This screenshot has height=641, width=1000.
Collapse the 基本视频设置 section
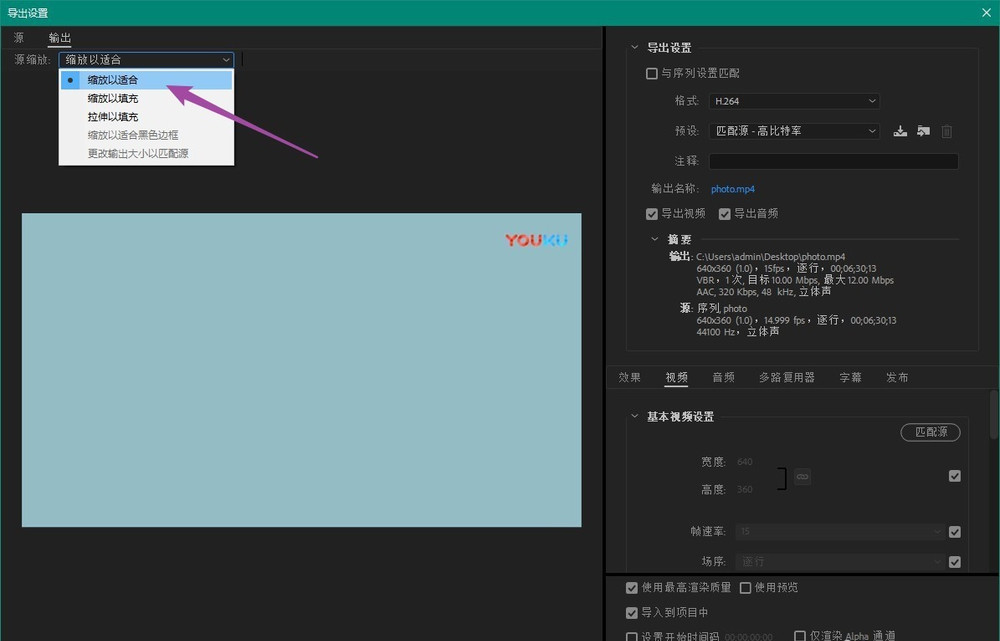tap(634, 417)
